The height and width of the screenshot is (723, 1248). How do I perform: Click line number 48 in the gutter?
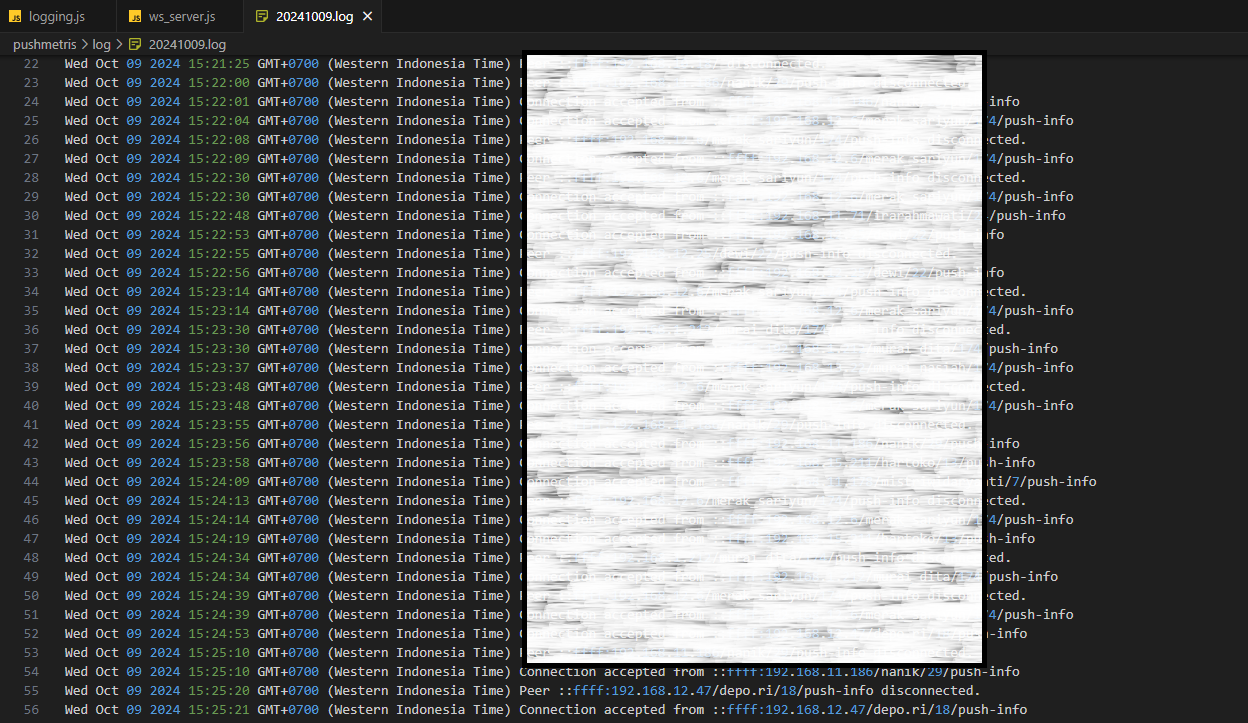coord(30,558)
